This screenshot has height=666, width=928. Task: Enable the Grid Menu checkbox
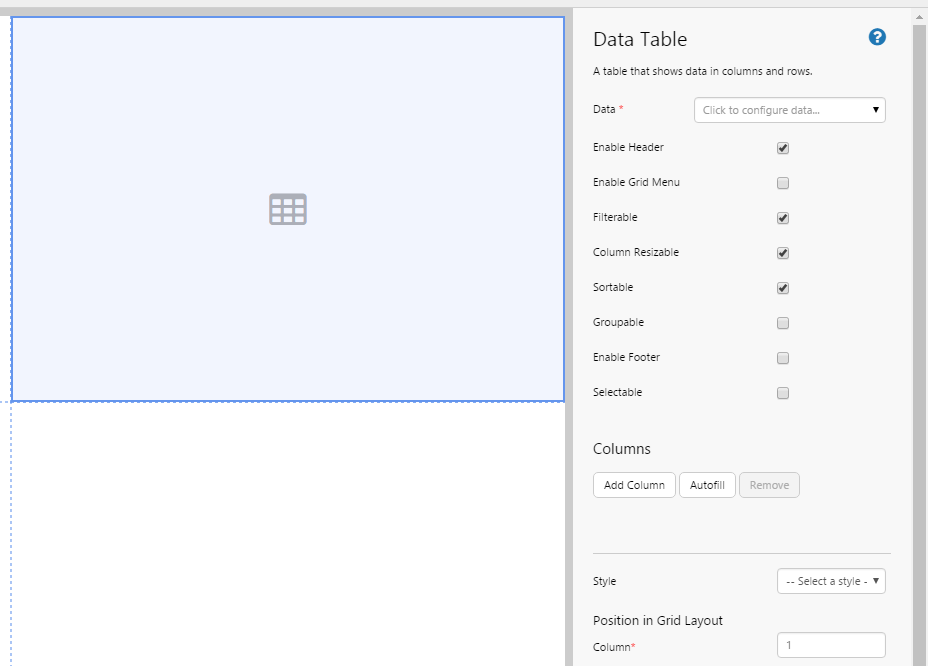(x=783, y=183)
